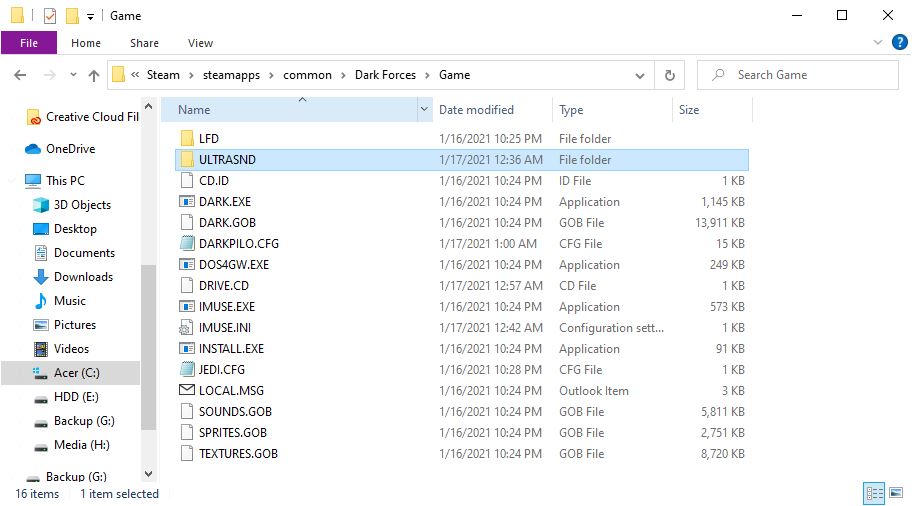
Task: Go back with the Back arrow
Action: click(20, 75)
